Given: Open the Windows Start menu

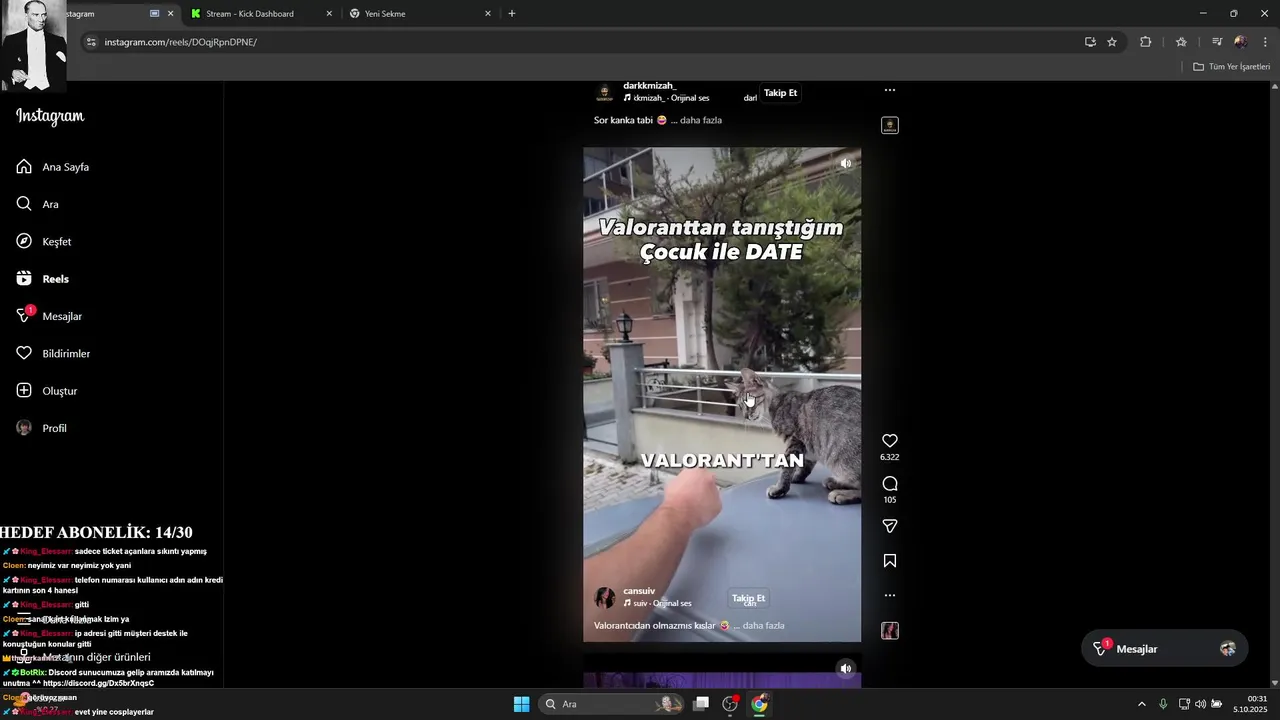Looking at the screenshot, I should pyautogui.click(x=521, y=704).
